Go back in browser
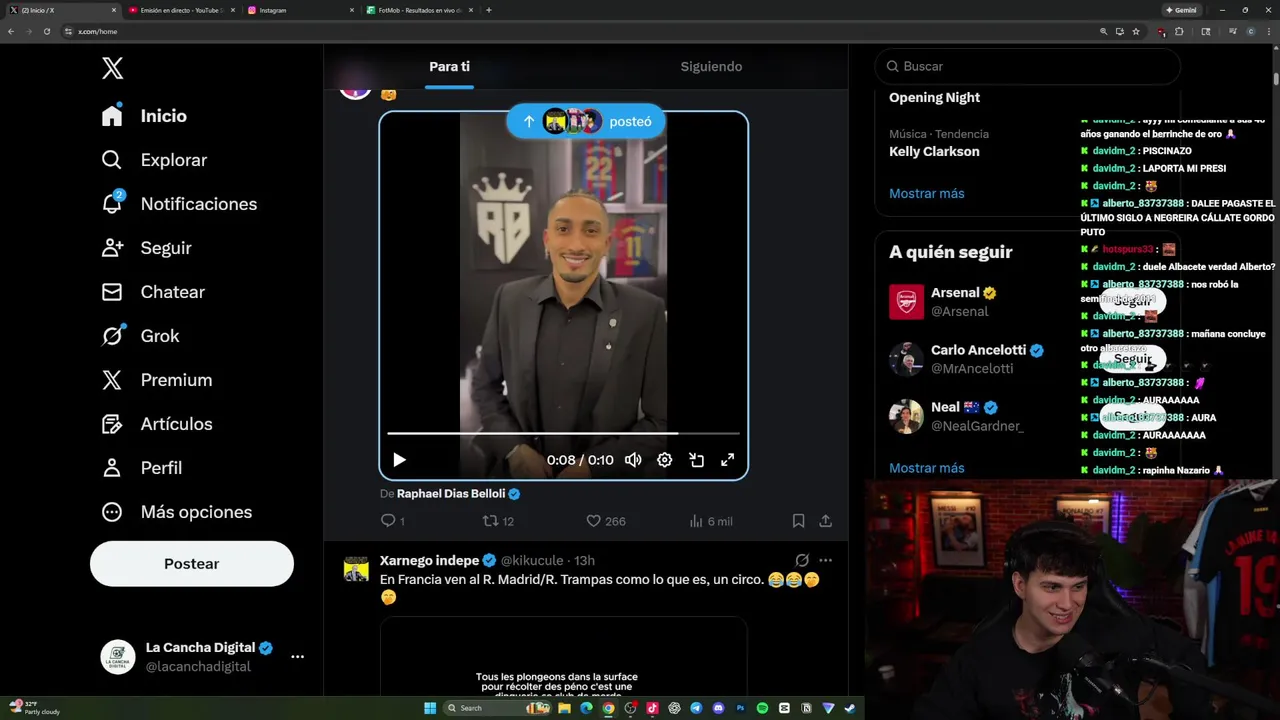Viewport: 1280px width, 720px height. 11,31
